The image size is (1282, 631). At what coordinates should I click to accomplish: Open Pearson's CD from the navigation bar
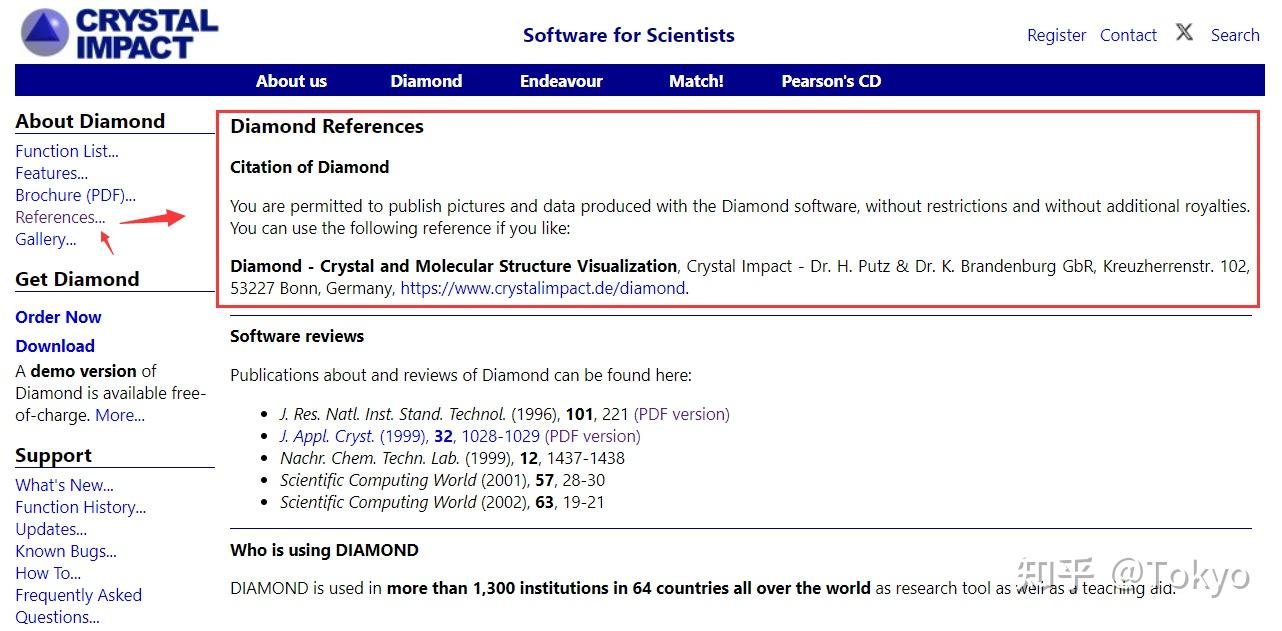click(830, 81)
